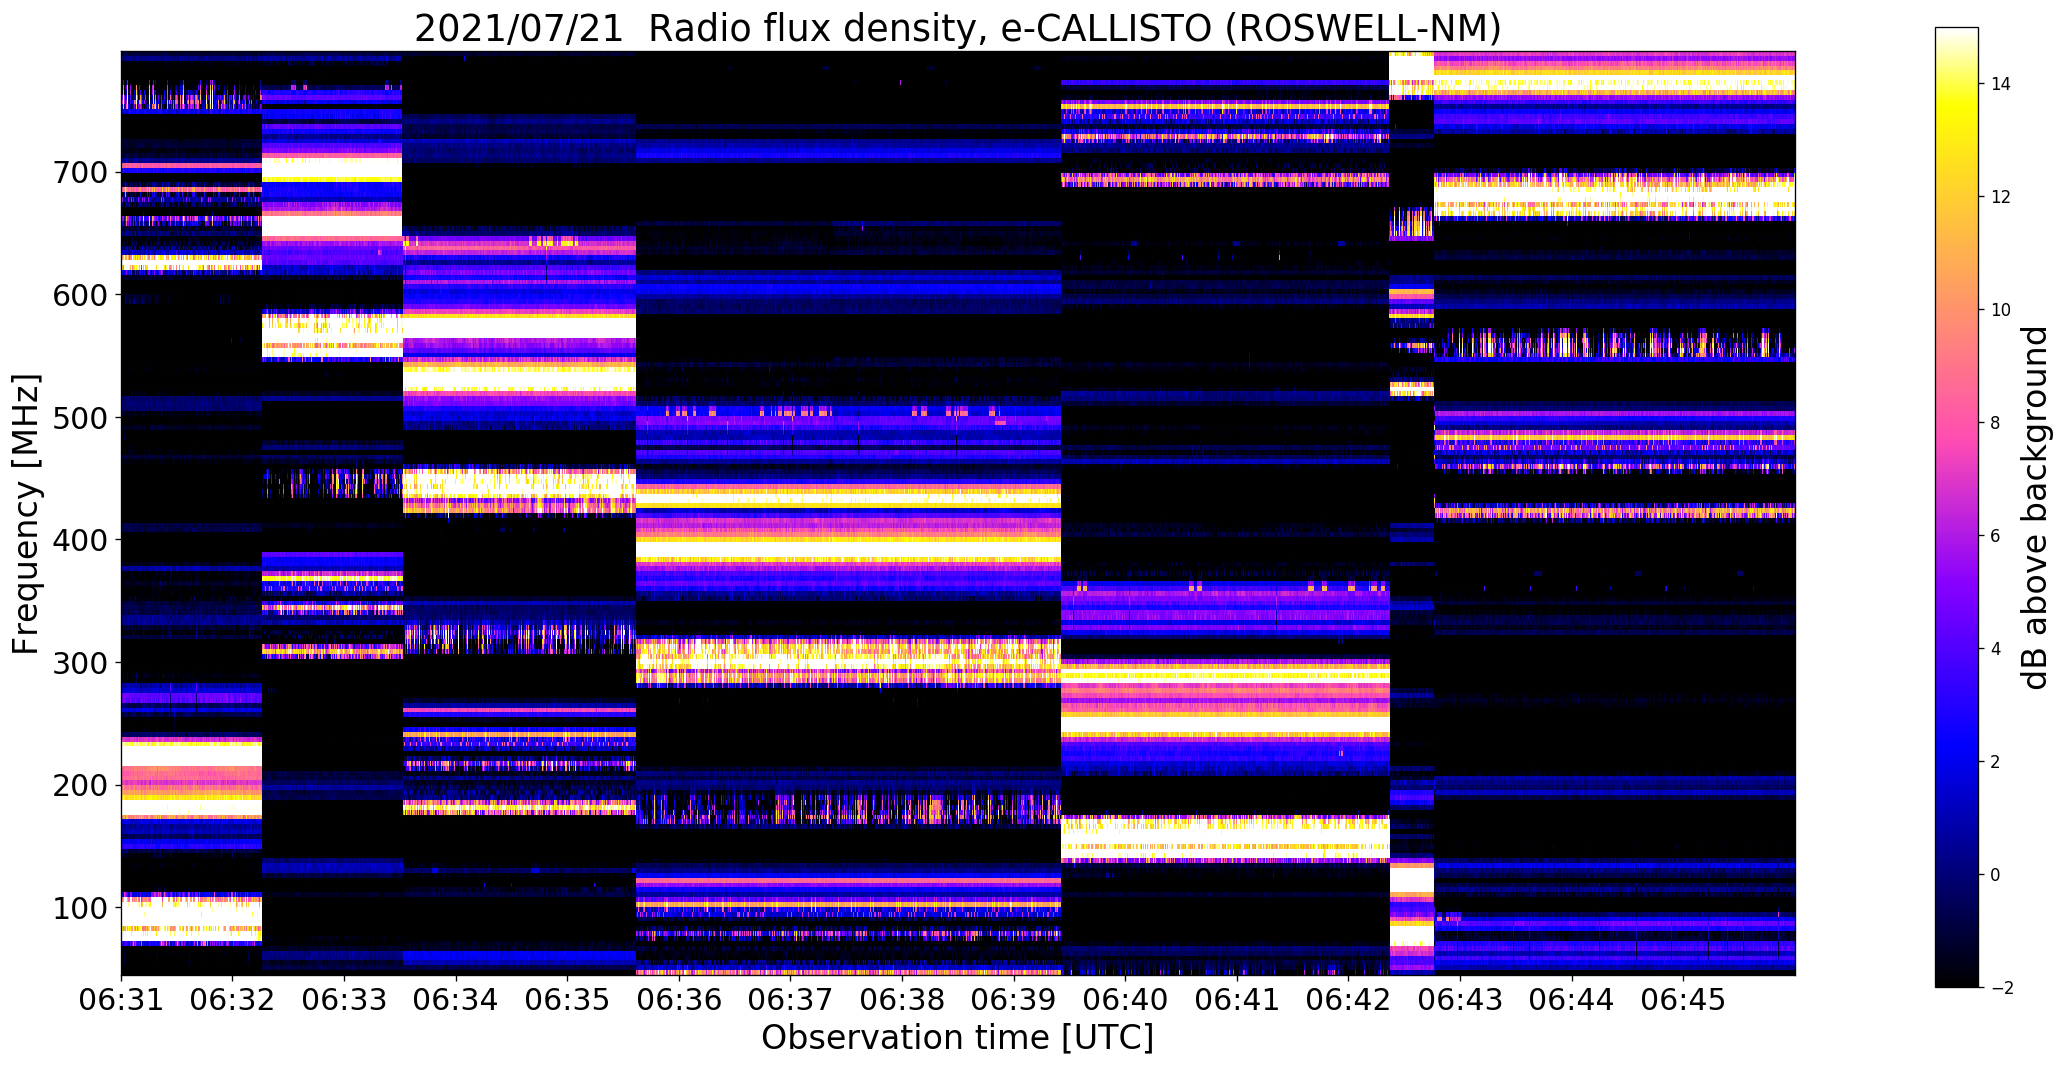
Task: Click the 'Observation time [UTC]' axis label
Action: coord(958,1038)
